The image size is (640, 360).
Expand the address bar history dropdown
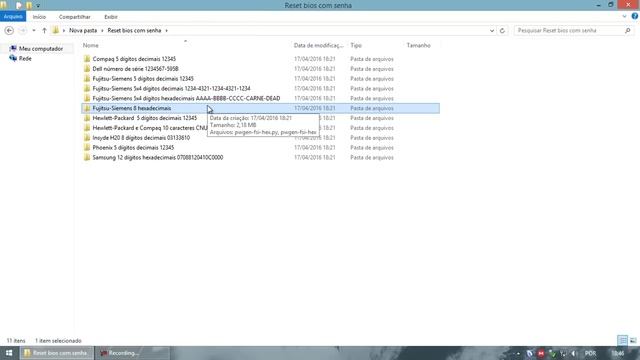coord(492,31)
